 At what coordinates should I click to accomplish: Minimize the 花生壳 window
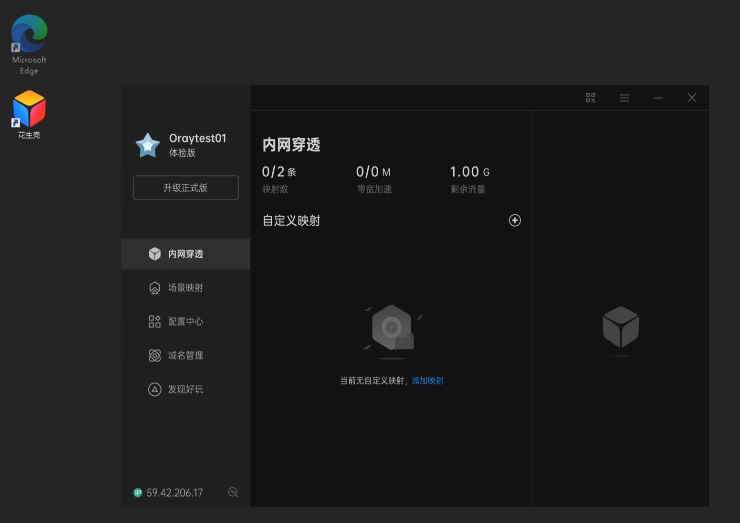[x=658, y=98]
